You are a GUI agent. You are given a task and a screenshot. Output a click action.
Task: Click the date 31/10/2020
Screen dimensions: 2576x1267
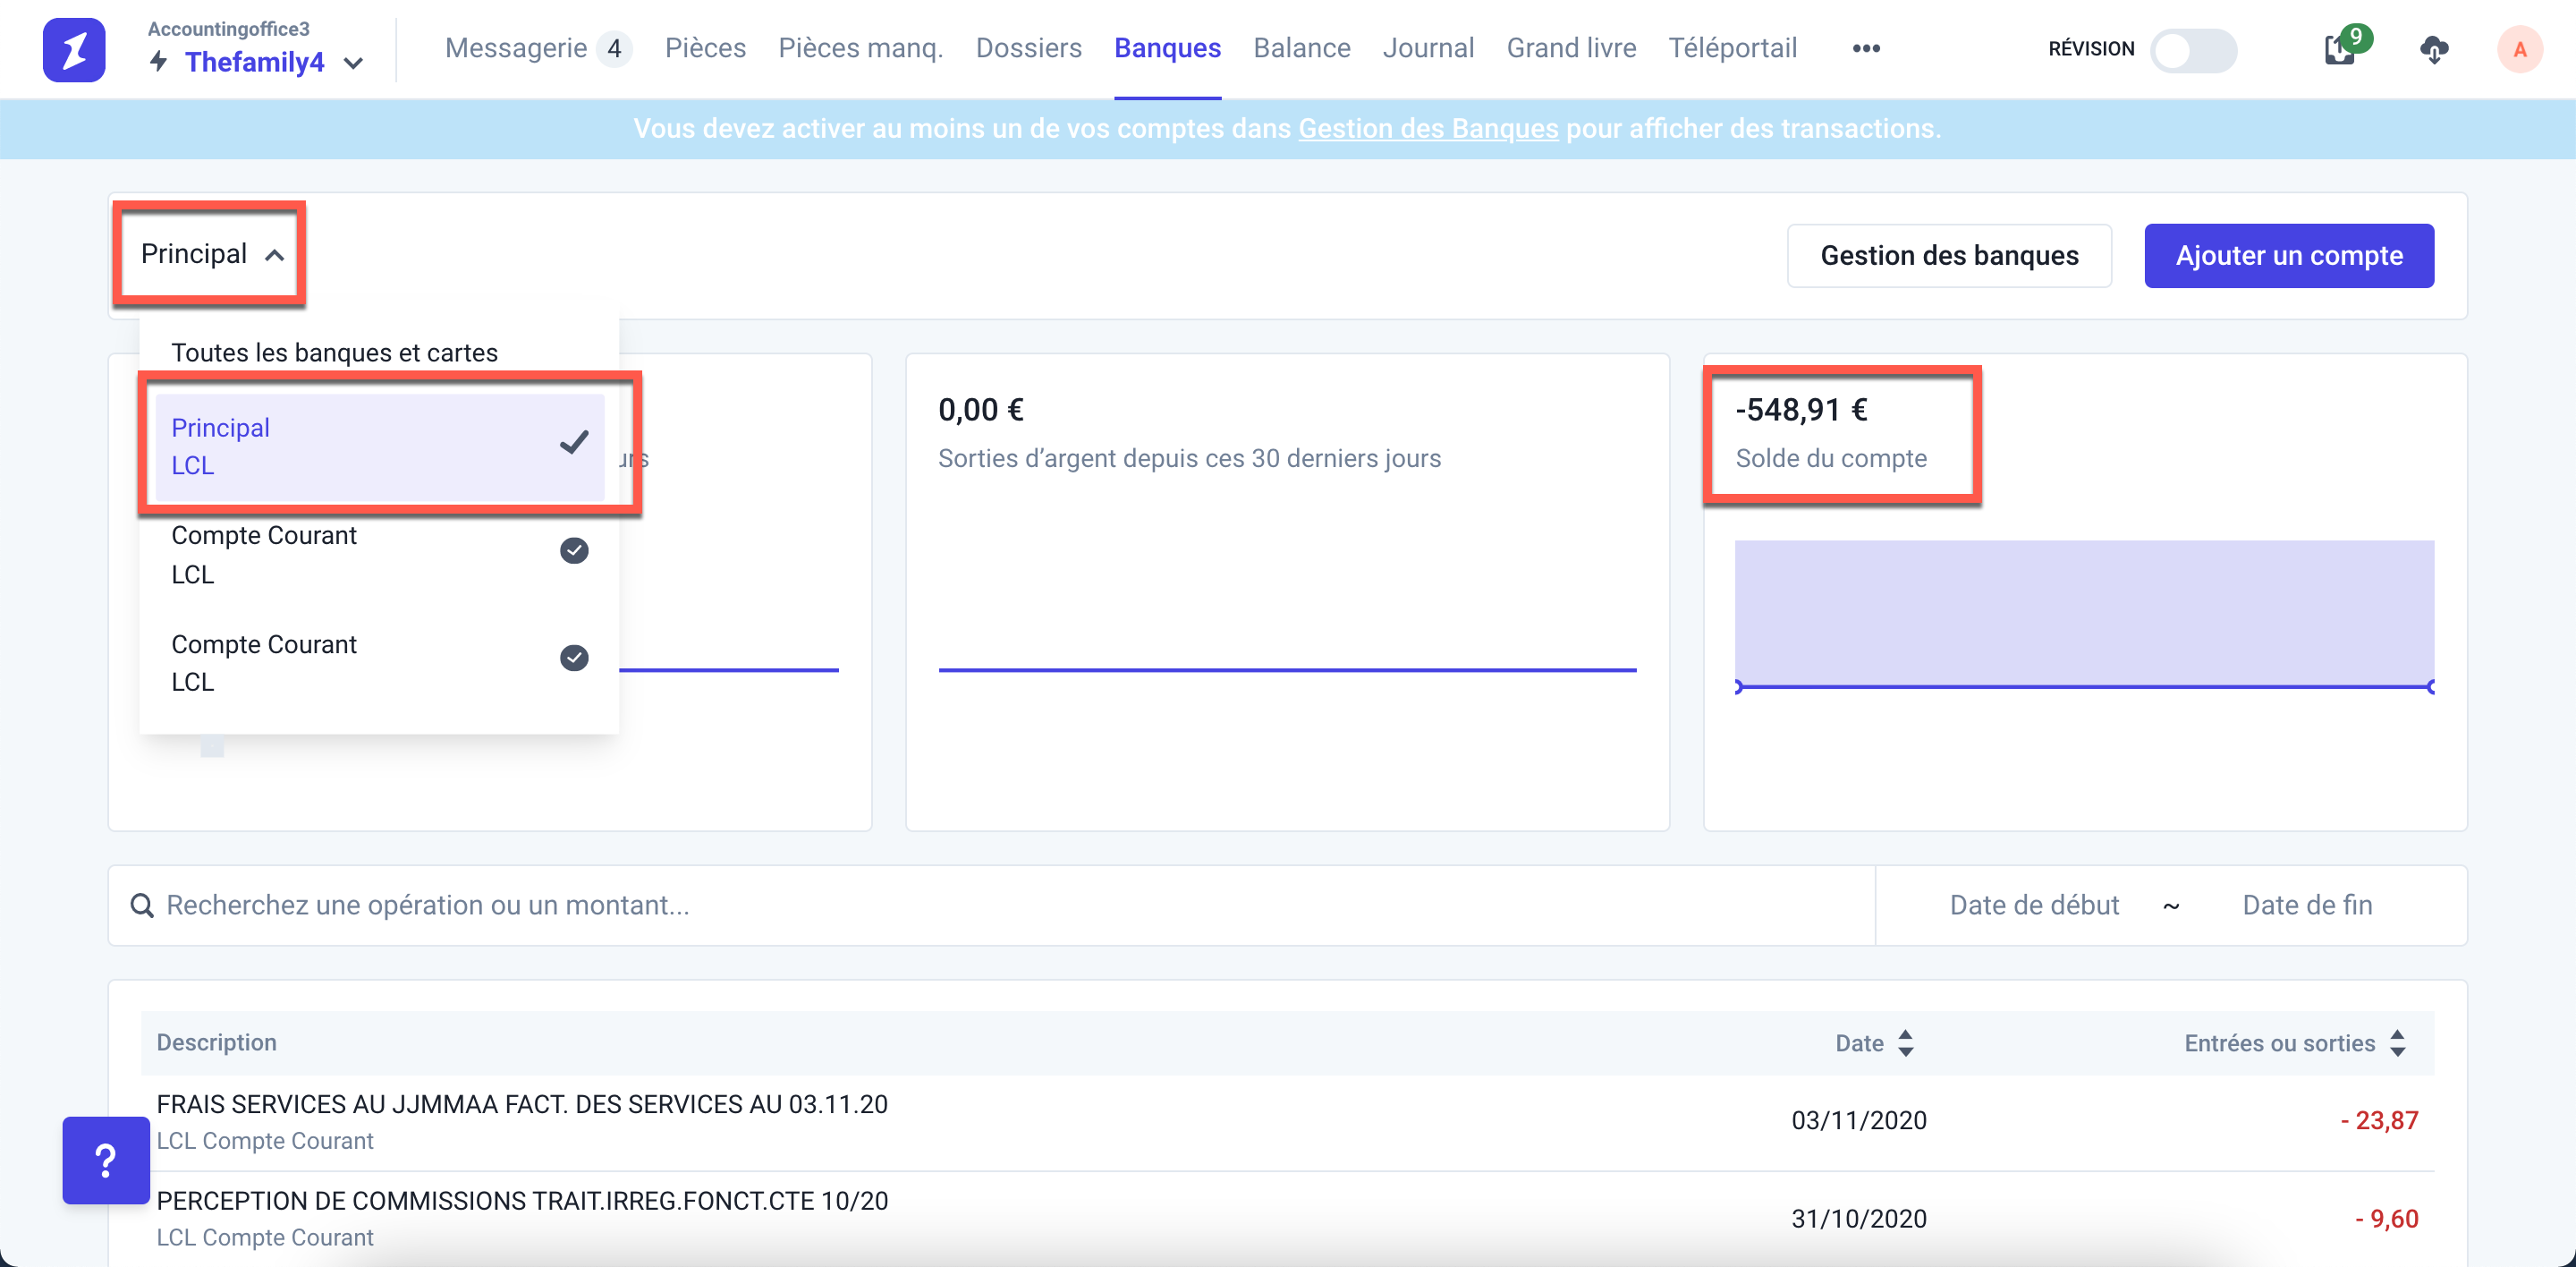[x=1858, y=1218]
